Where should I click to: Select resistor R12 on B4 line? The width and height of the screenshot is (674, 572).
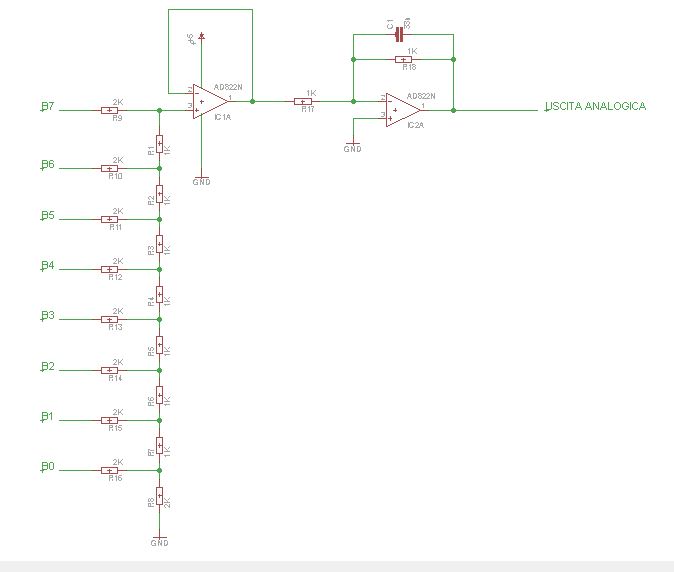tap(110, 269)
